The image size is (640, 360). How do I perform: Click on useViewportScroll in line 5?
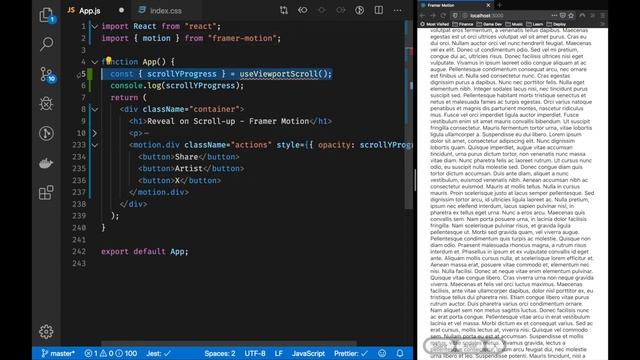(x=278, y=74)
